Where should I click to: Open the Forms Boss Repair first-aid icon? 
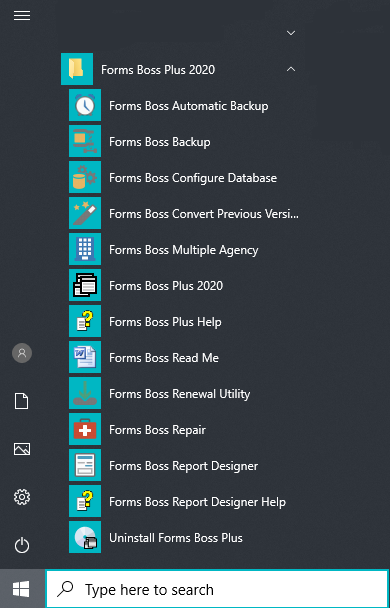85,429
